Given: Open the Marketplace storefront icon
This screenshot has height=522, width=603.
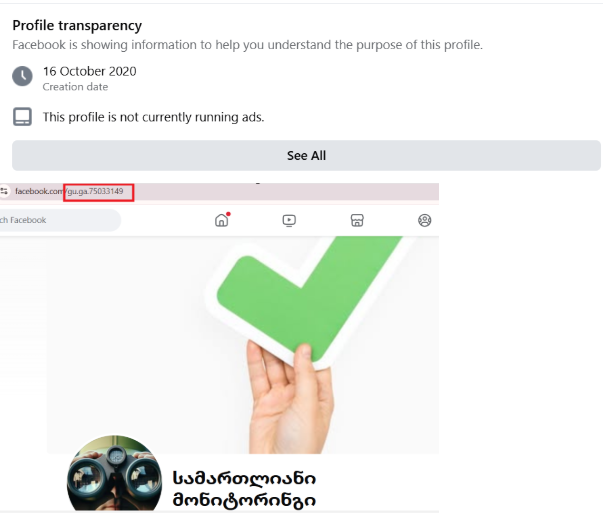Looking at the screenshot, I should (x=357, y=220).
